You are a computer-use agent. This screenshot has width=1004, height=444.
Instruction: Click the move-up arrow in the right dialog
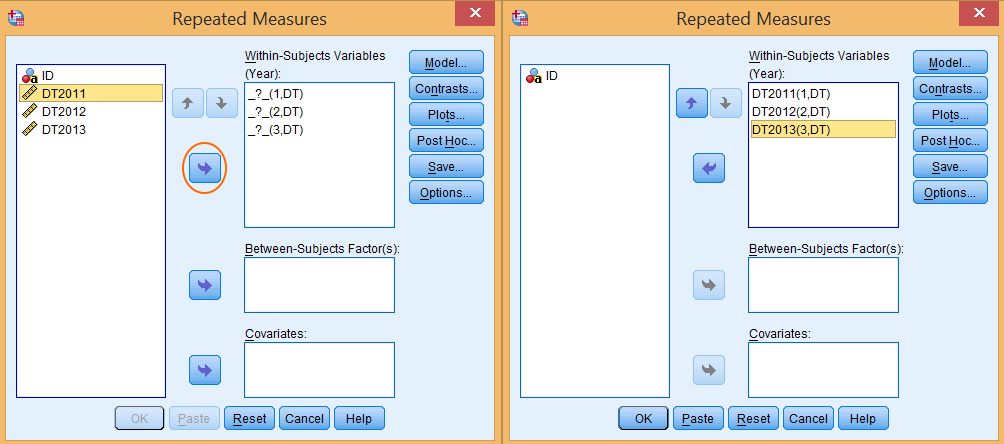pos(692,101)
